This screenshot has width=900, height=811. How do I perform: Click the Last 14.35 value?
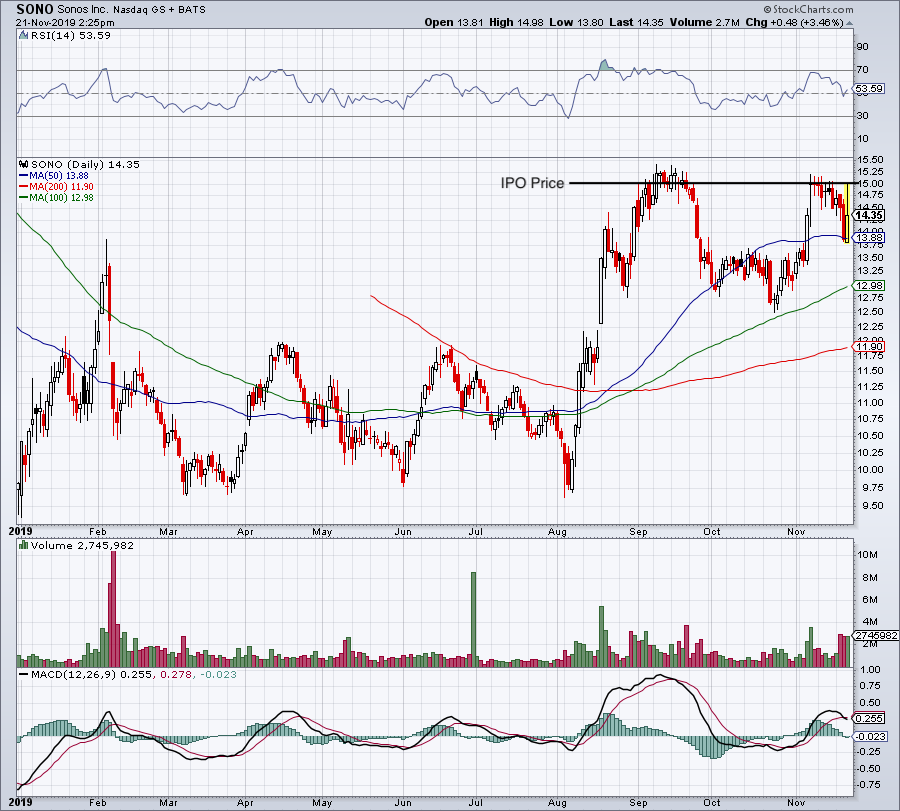636,22
